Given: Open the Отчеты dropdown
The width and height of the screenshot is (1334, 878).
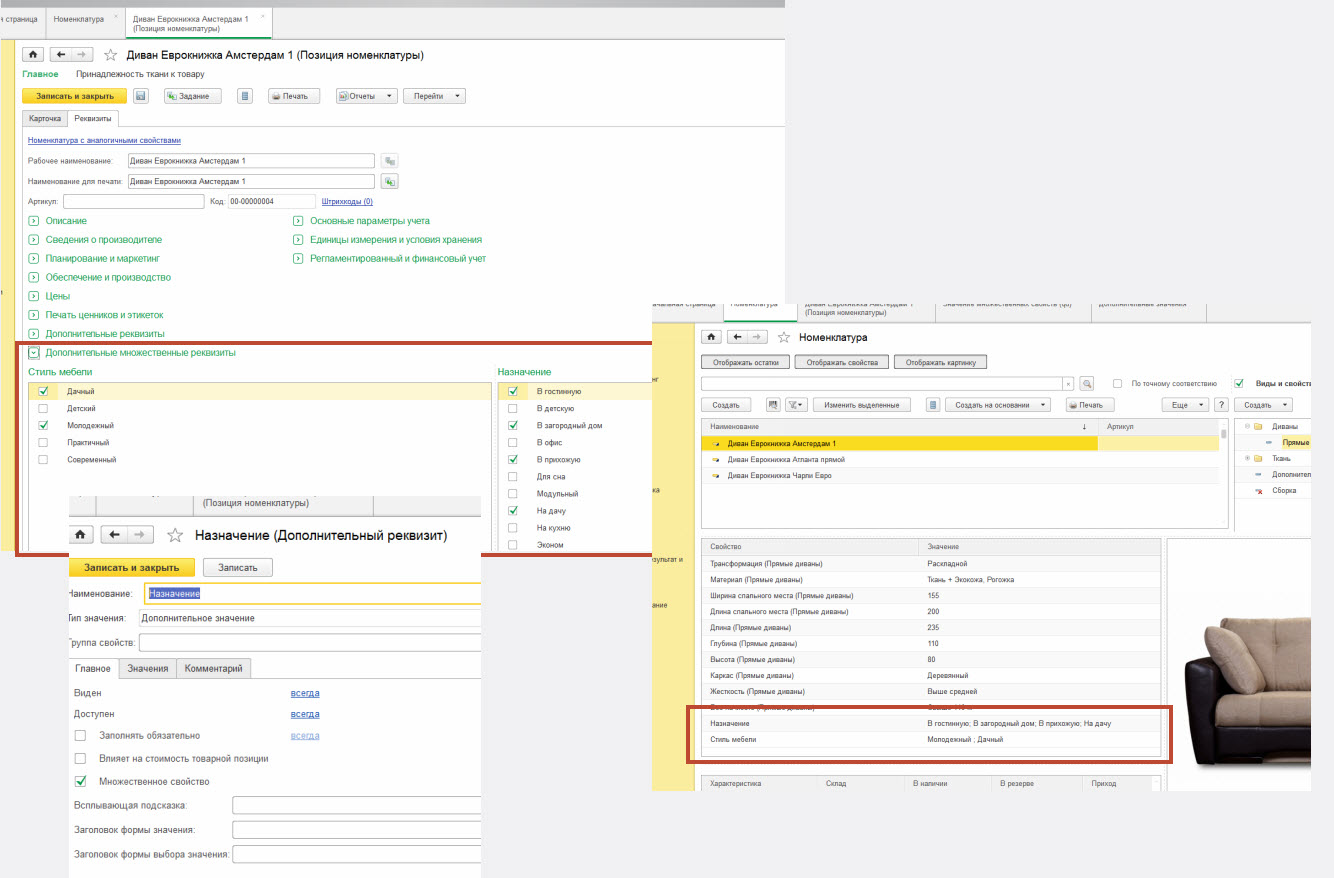Looking at the screenshot, I should pyautogui.click(x=367, y=96).
